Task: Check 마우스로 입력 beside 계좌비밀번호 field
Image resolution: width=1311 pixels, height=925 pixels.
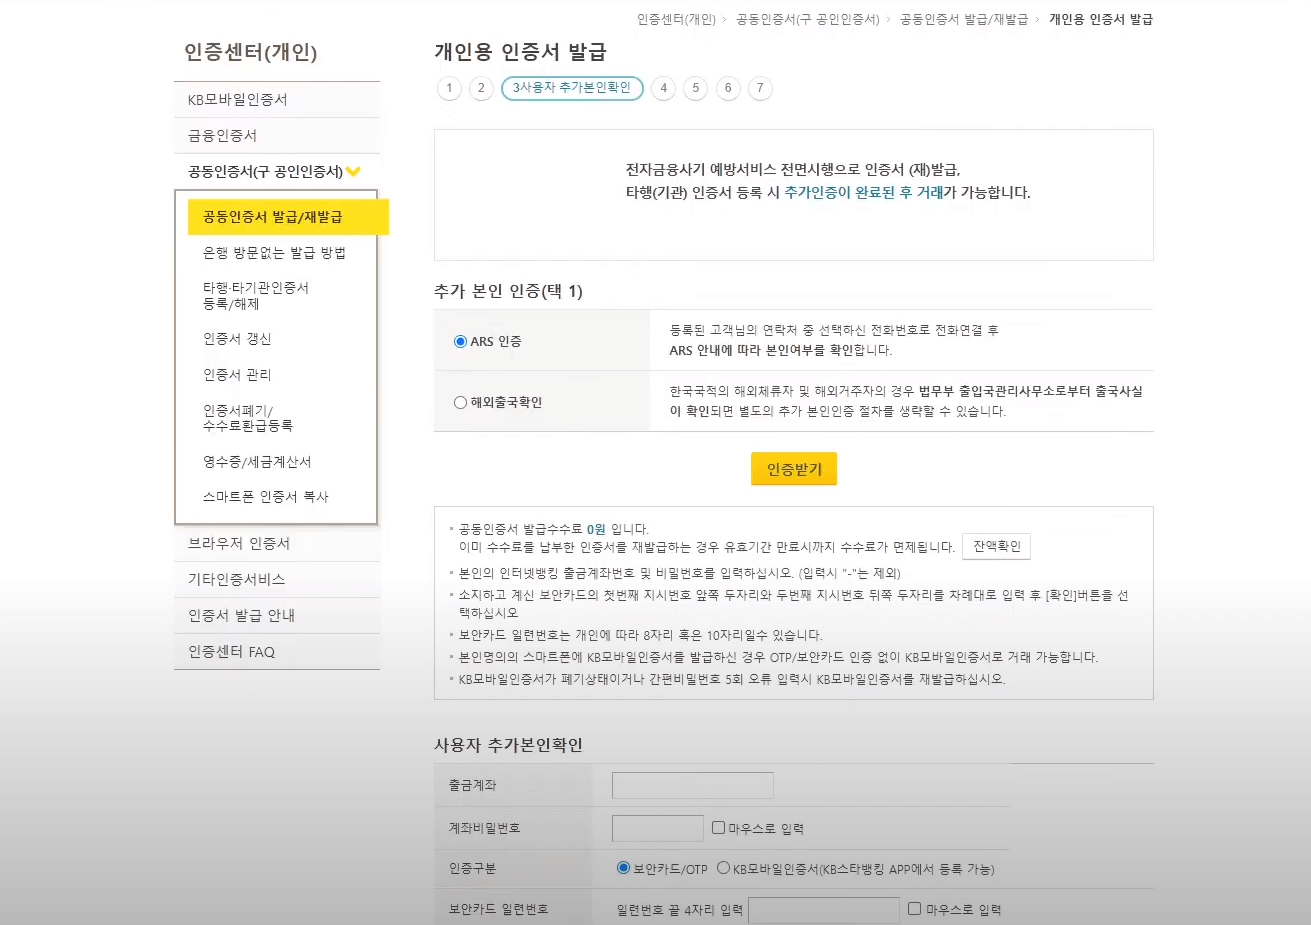Action: click(718, 827)
